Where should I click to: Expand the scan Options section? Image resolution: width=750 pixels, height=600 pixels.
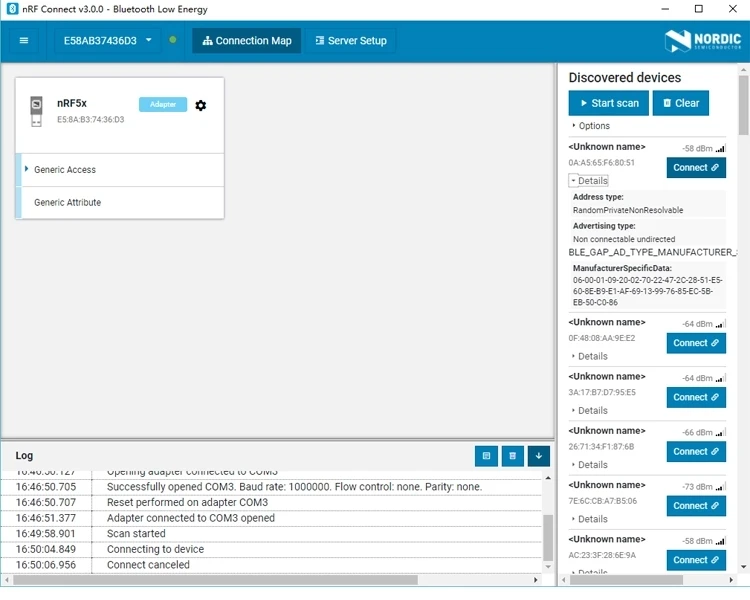pos(590,126)
